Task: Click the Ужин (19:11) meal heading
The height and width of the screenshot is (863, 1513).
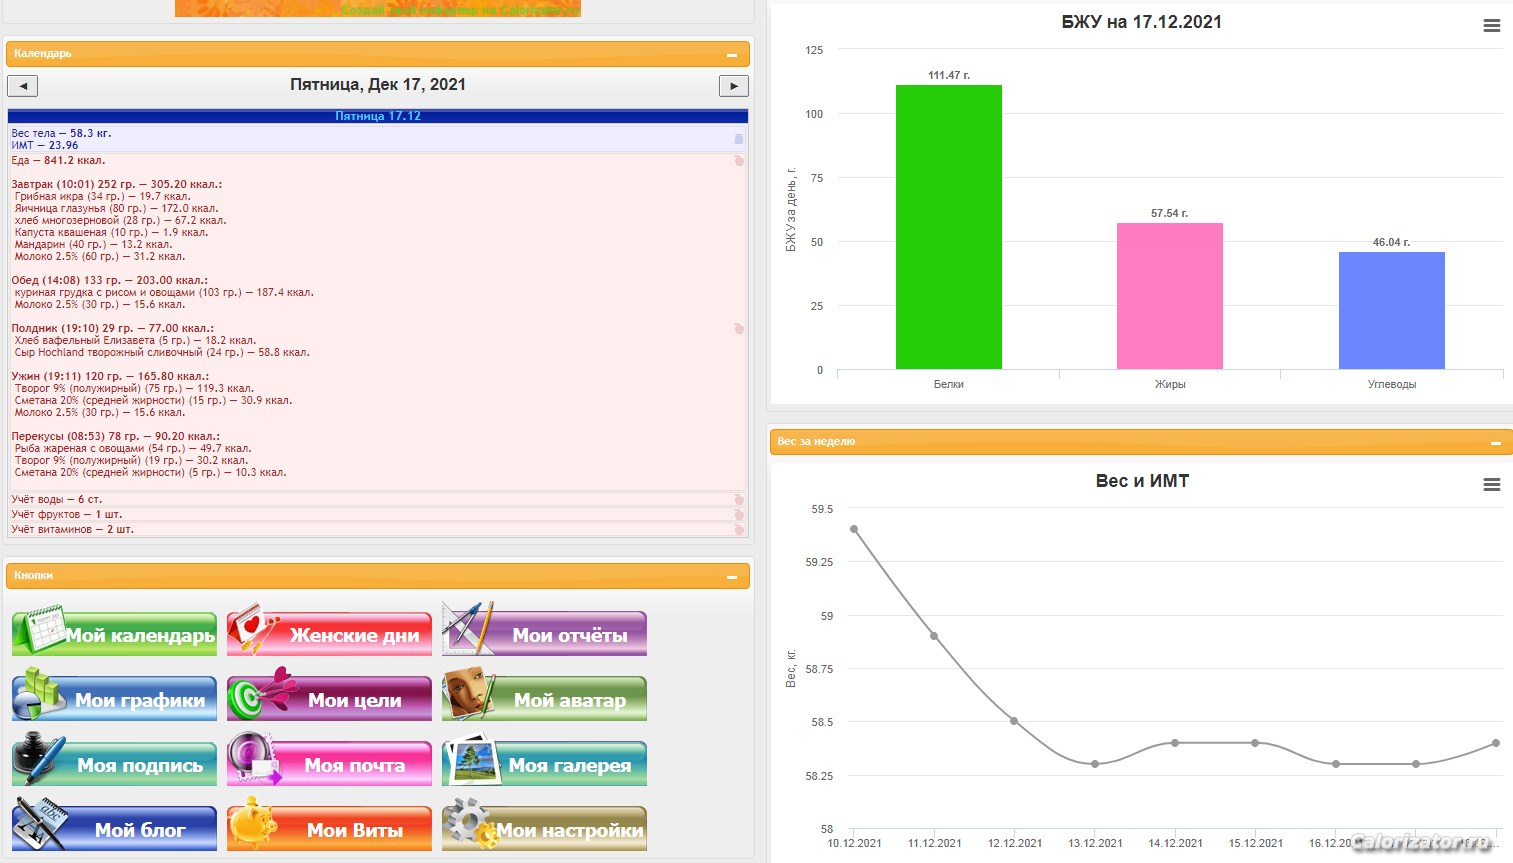Action: (x=110, y=376)
